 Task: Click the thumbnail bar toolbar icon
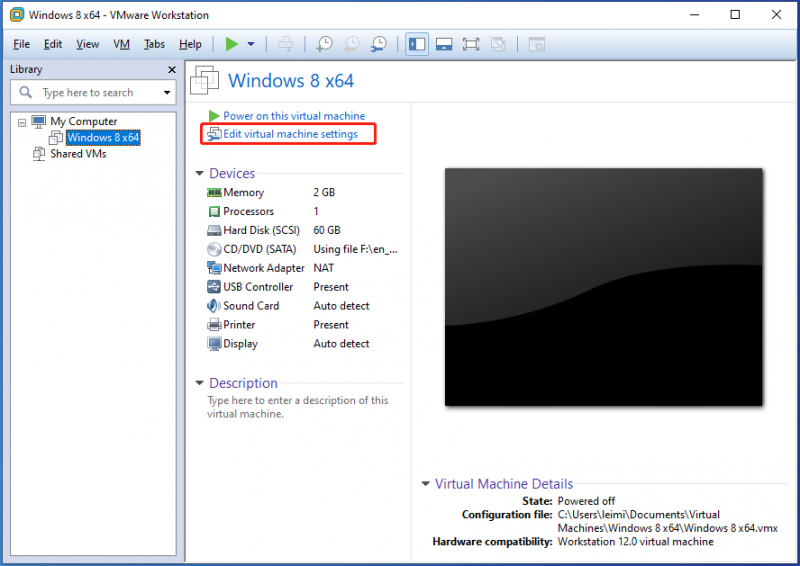[x=444, y=44]
